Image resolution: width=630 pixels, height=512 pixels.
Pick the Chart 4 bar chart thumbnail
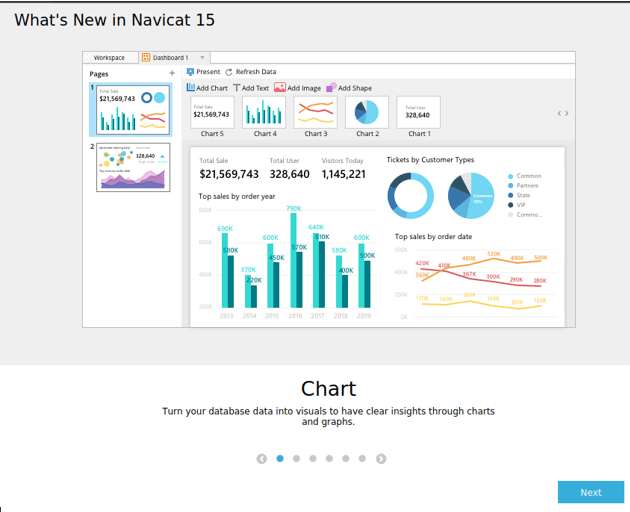(264, 112)
